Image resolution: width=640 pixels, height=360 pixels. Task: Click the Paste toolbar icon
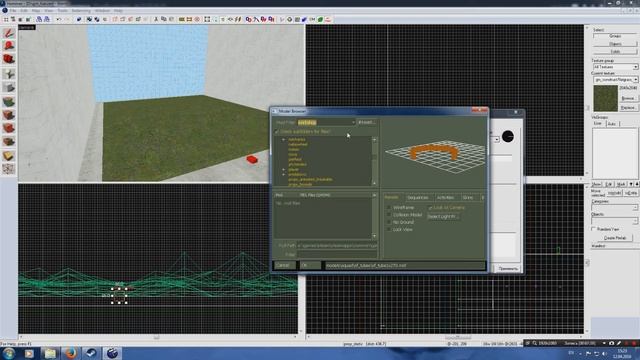(x=171, y=19)
